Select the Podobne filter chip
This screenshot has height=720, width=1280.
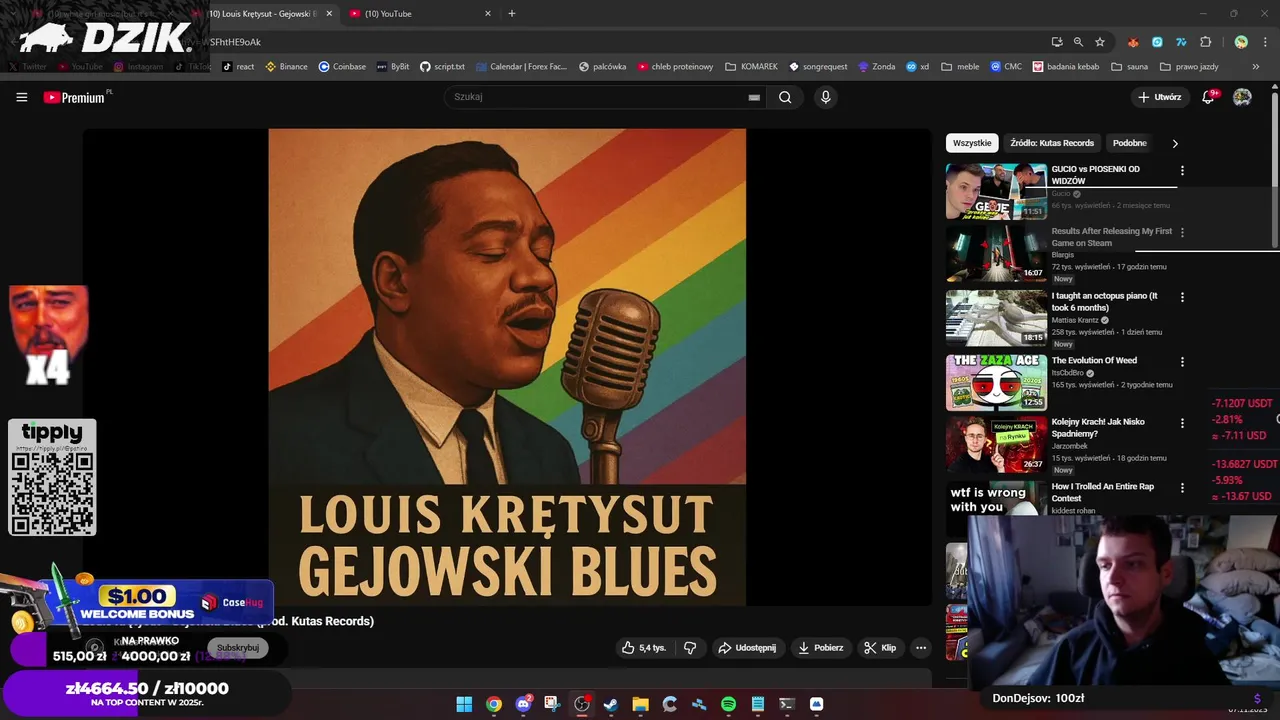1130,143
